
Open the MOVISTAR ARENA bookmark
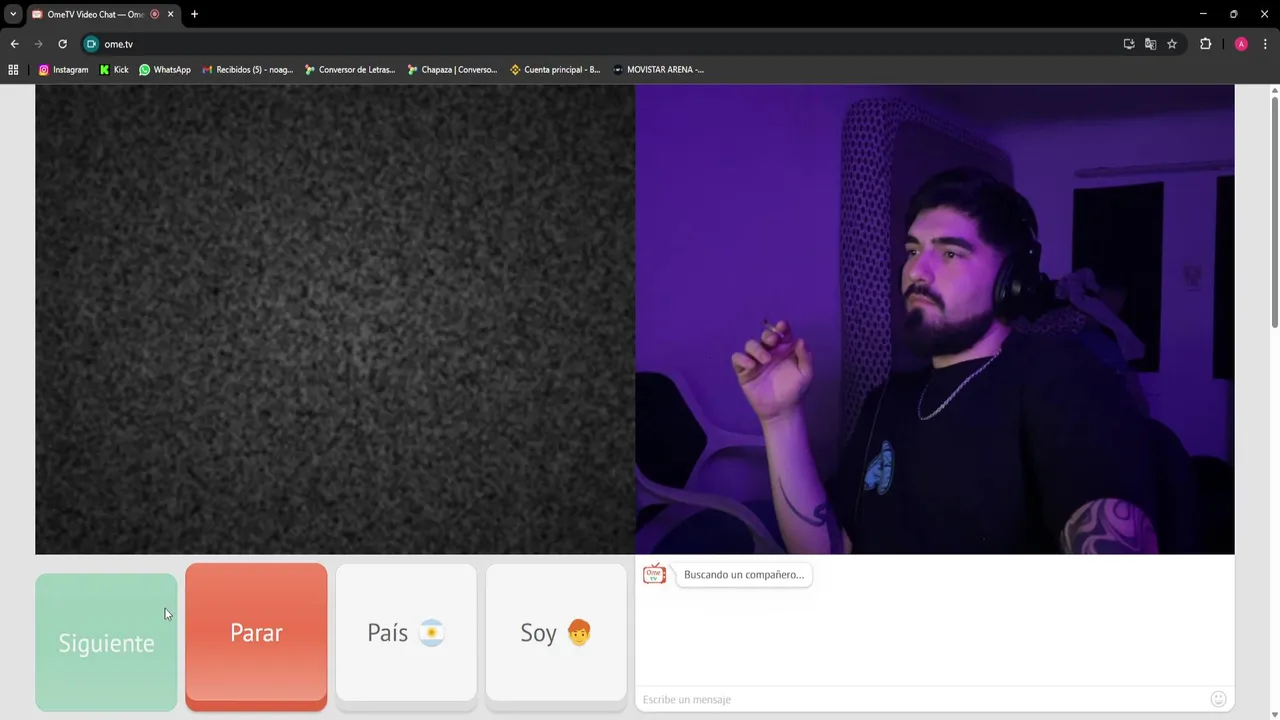pyautogui.click(x=658, y=70)
